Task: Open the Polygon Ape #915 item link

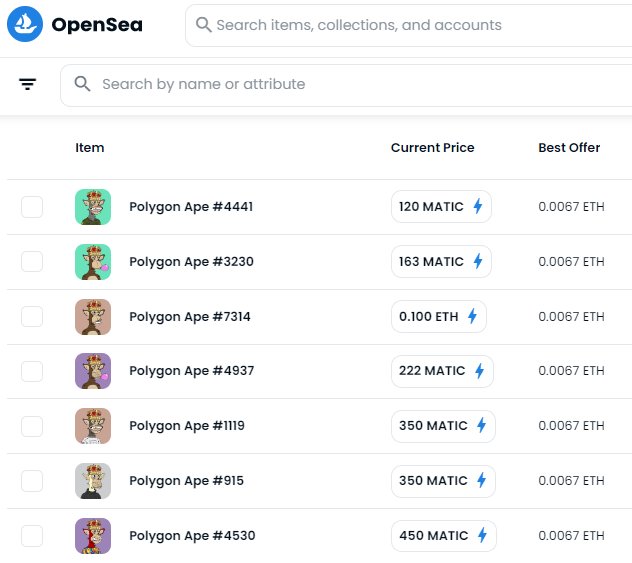Action: tap(187, 481)
